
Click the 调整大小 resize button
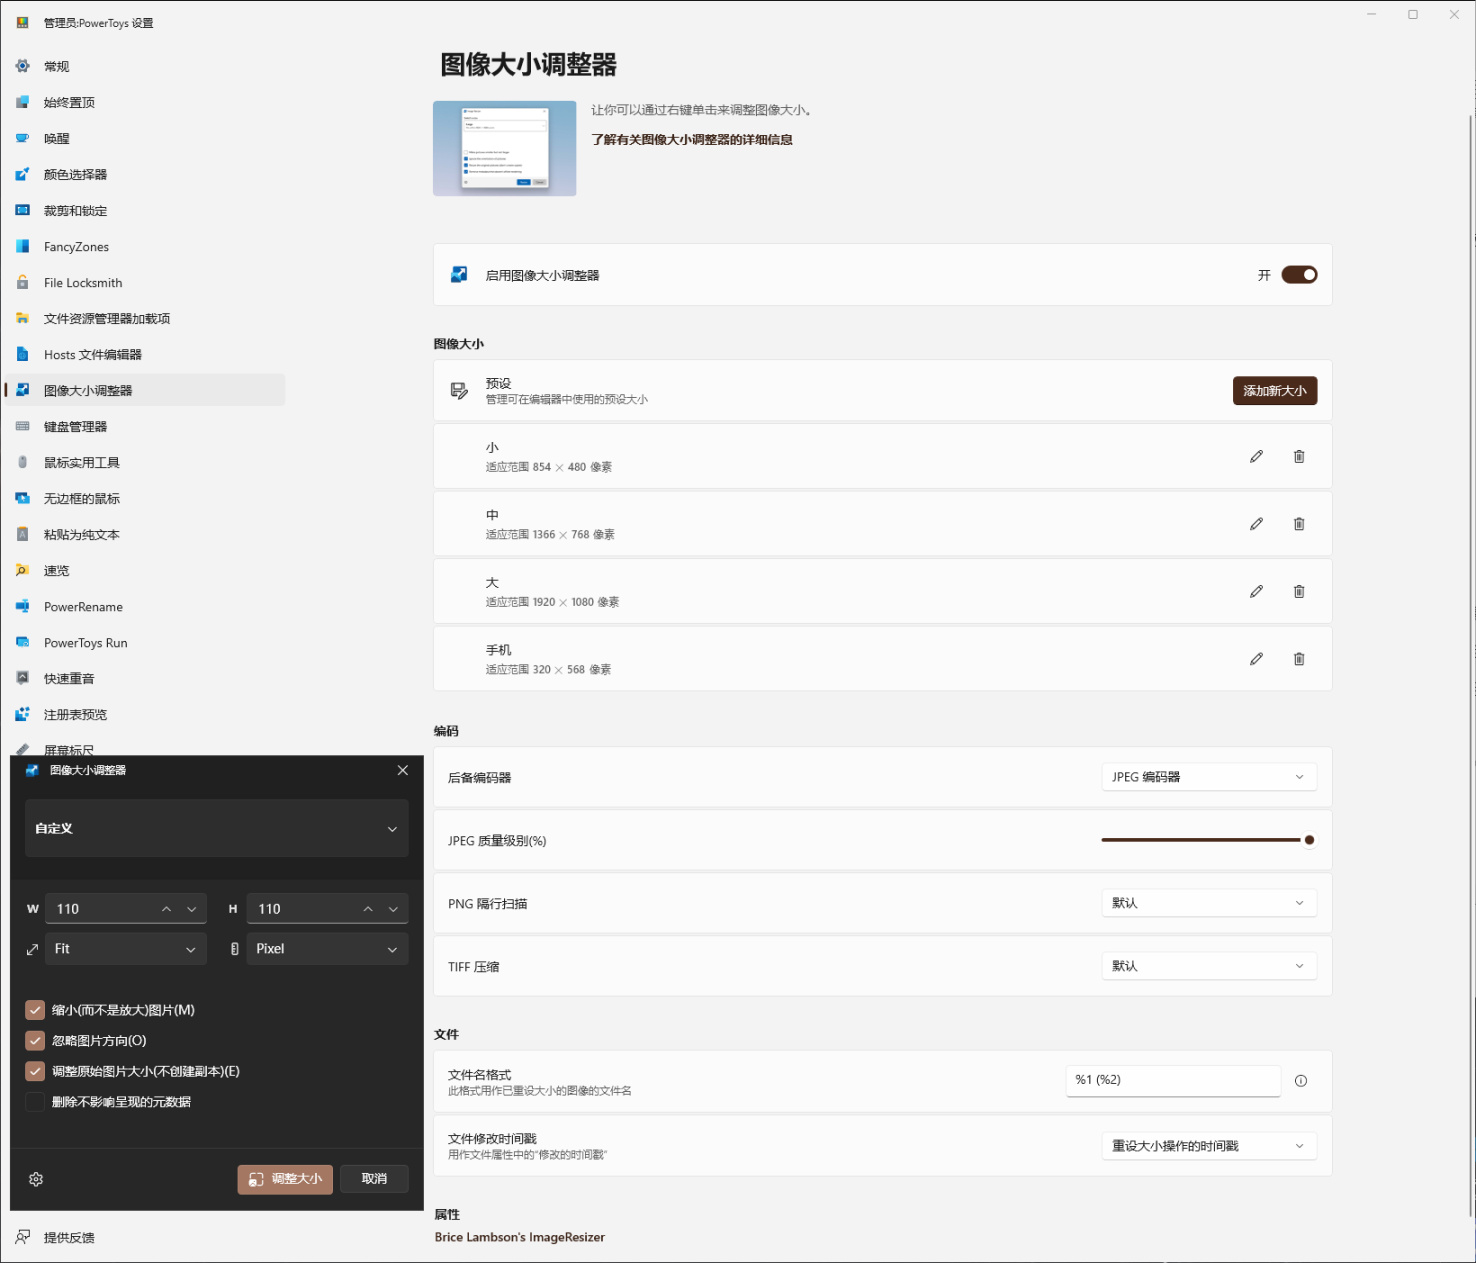[x=285, y=1179]
